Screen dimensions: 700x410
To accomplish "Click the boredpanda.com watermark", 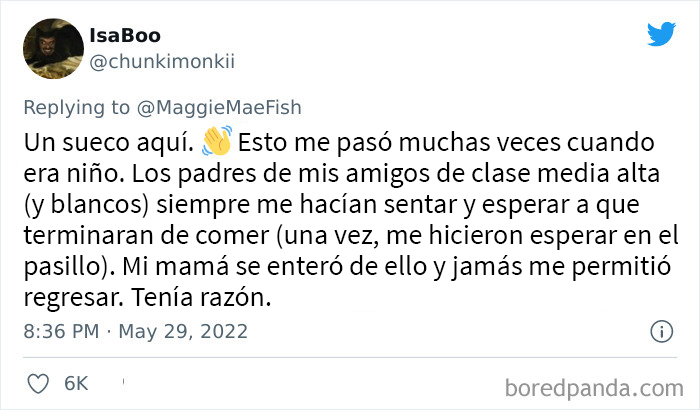I will [x=594, y=388].
